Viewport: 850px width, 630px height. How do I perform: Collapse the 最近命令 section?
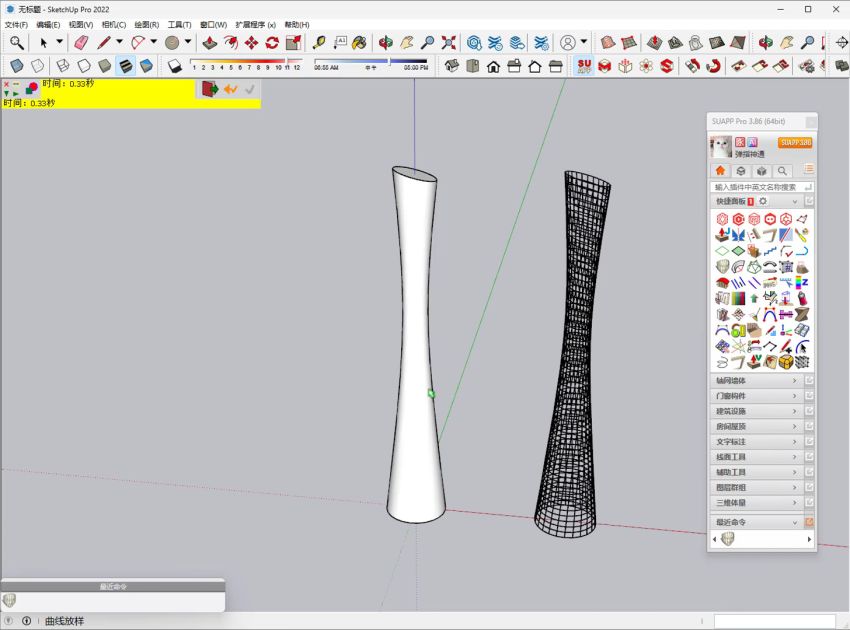click(756, 522)
